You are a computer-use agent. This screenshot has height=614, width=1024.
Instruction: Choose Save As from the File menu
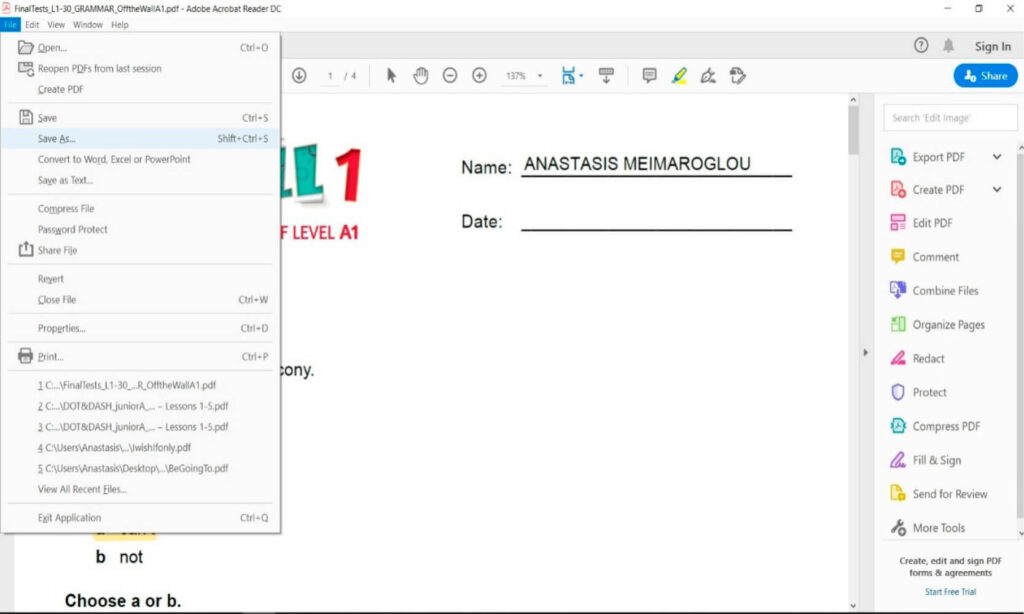tap(56, 139)
